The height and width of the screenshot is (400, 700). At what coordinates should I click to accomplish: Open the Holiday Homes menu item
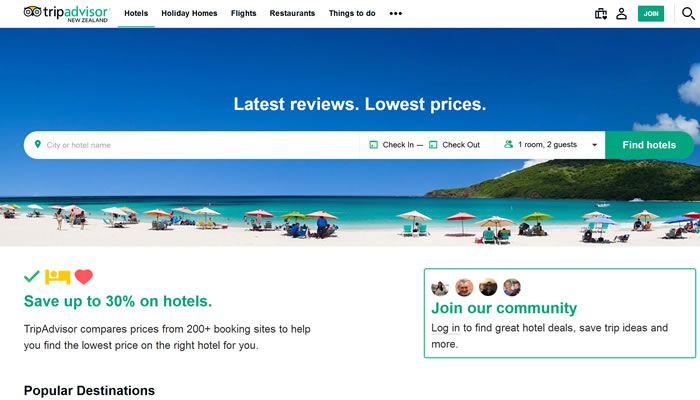(189, 13)
